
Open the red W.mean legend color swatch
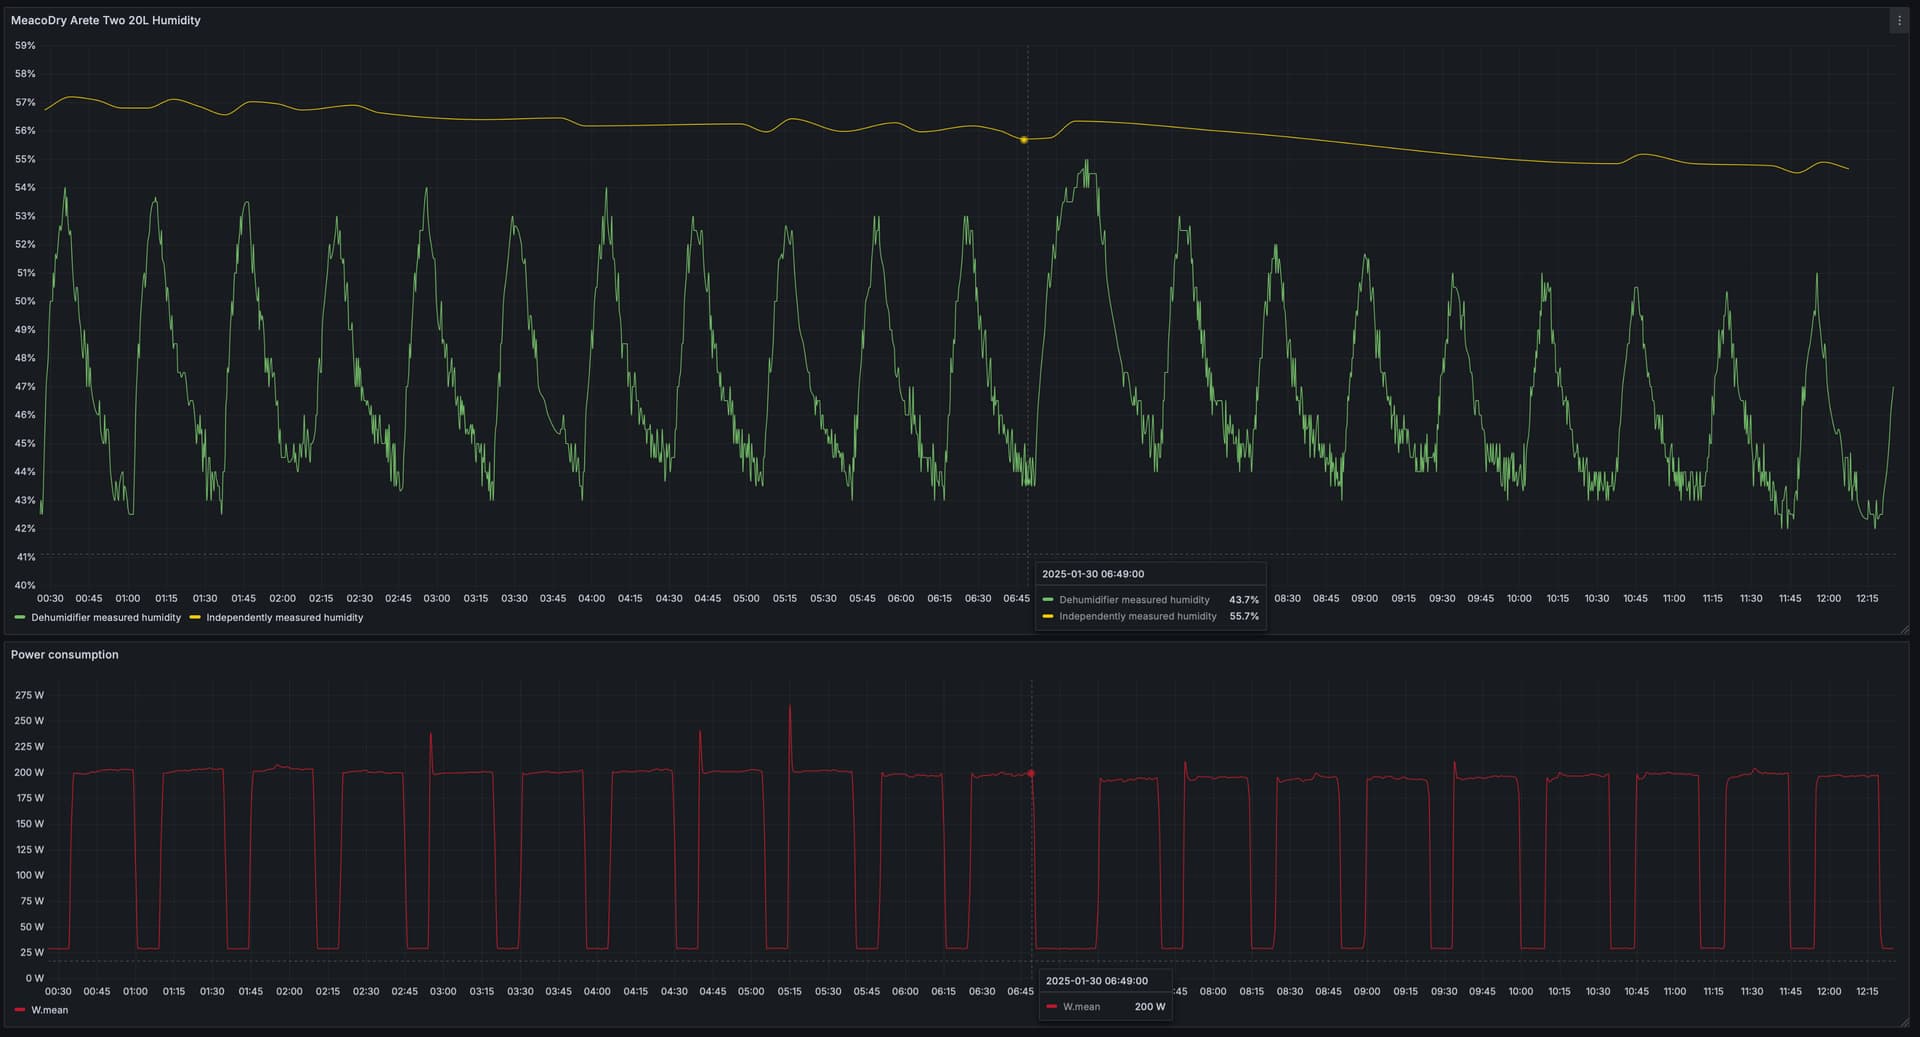pos(20,1010)
